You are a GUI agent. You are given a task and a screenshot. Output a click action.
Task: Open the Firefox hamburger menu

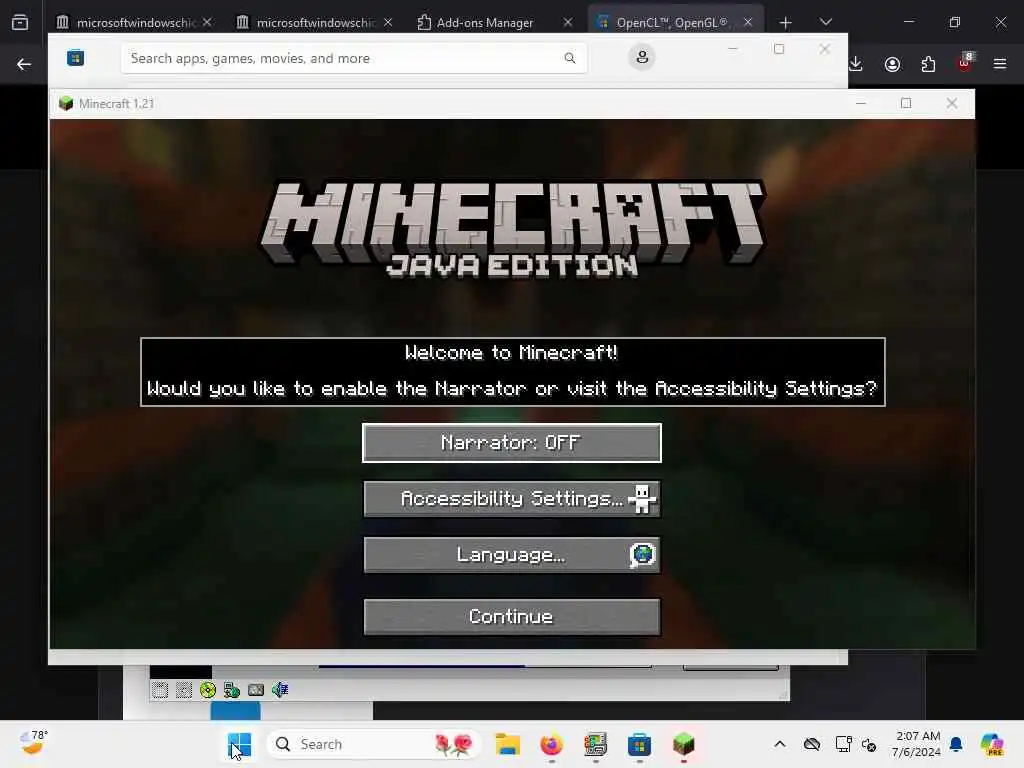[1000, 64]
